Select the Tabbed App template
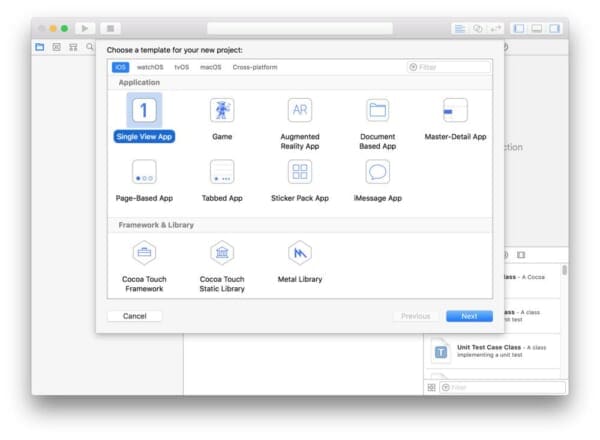The height and width of the screenshot is (440, 600). (222, 172)
